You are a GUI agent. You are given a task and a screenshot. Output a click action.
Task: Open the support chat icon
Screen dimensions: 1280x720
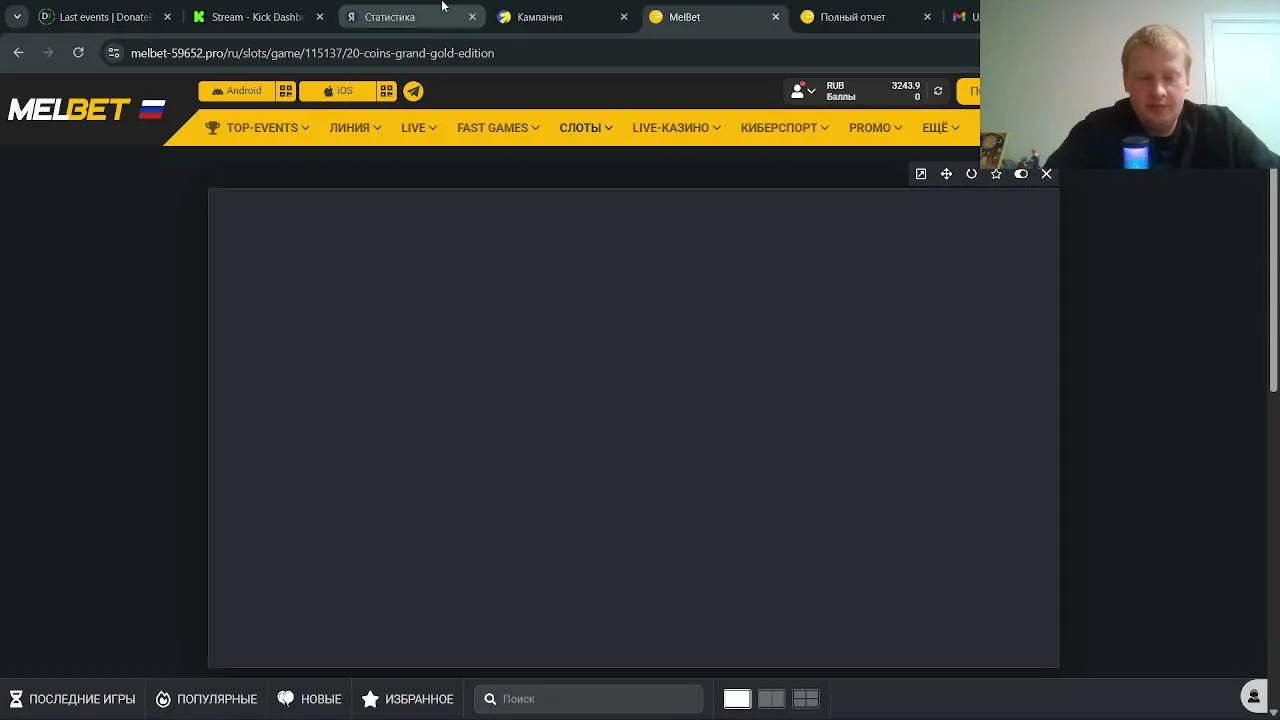(x=1254, y=696)
